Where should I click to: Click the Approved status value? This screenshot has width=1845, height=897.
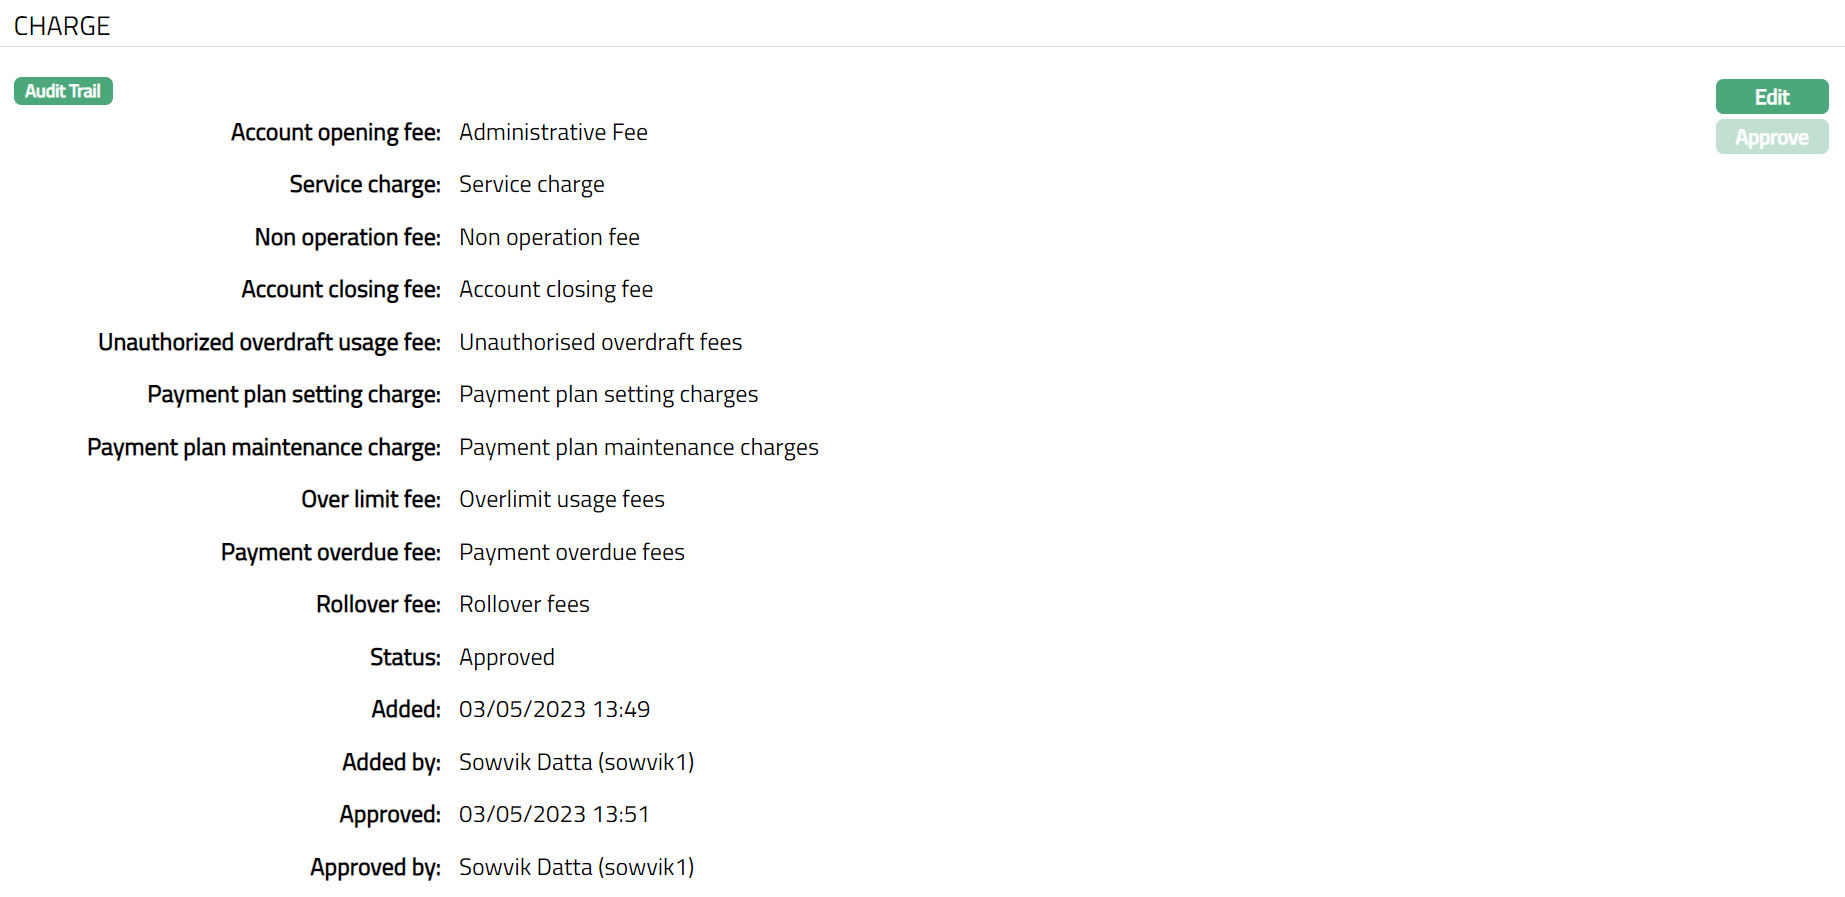pyautogui.click(x=506, y=657)
